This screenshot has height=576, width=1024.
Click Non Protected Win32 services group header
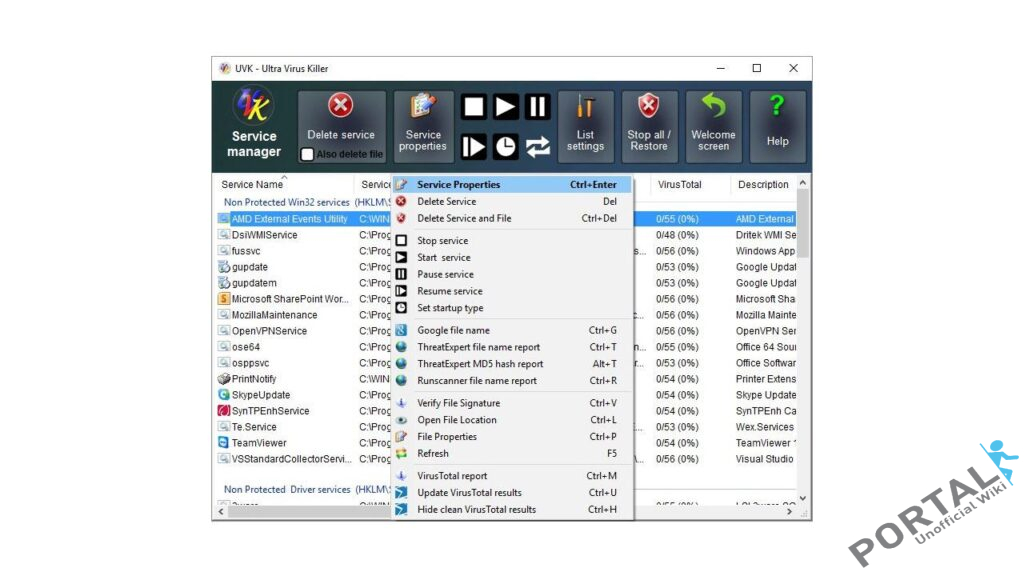(306, 202)
